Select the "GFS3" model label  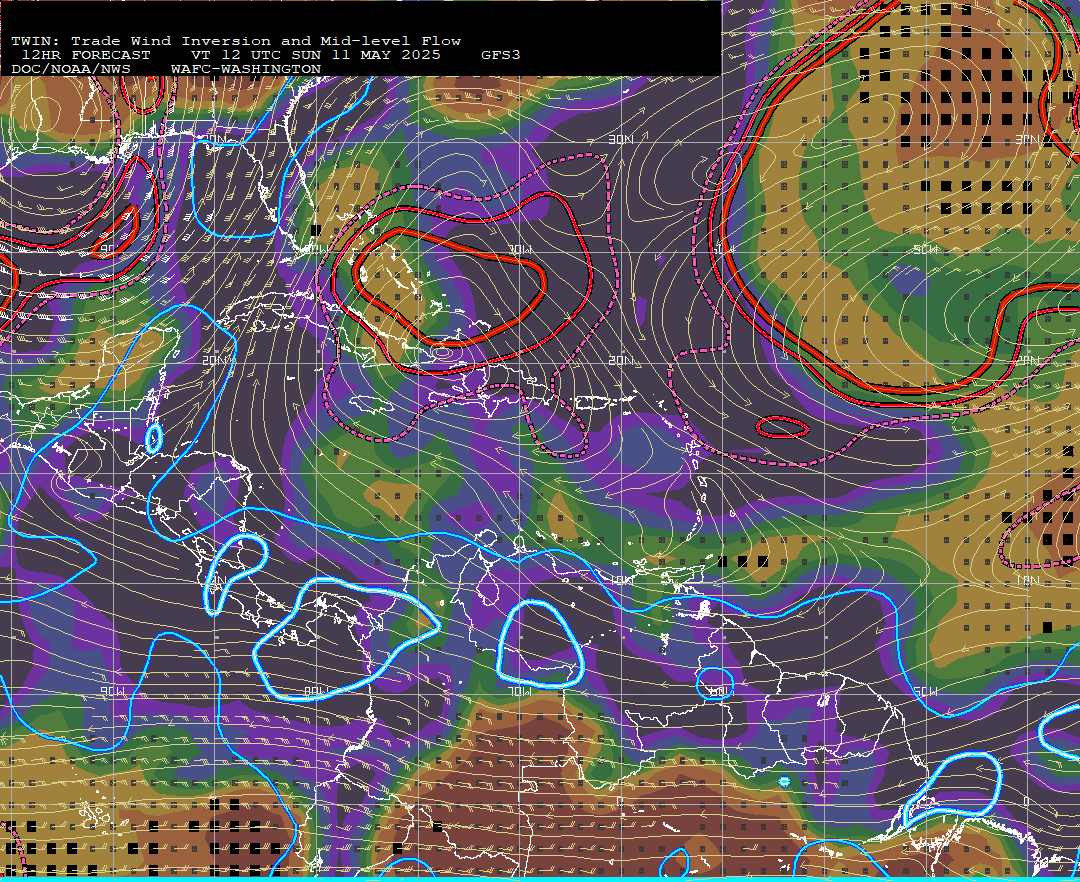coord(501,55)
